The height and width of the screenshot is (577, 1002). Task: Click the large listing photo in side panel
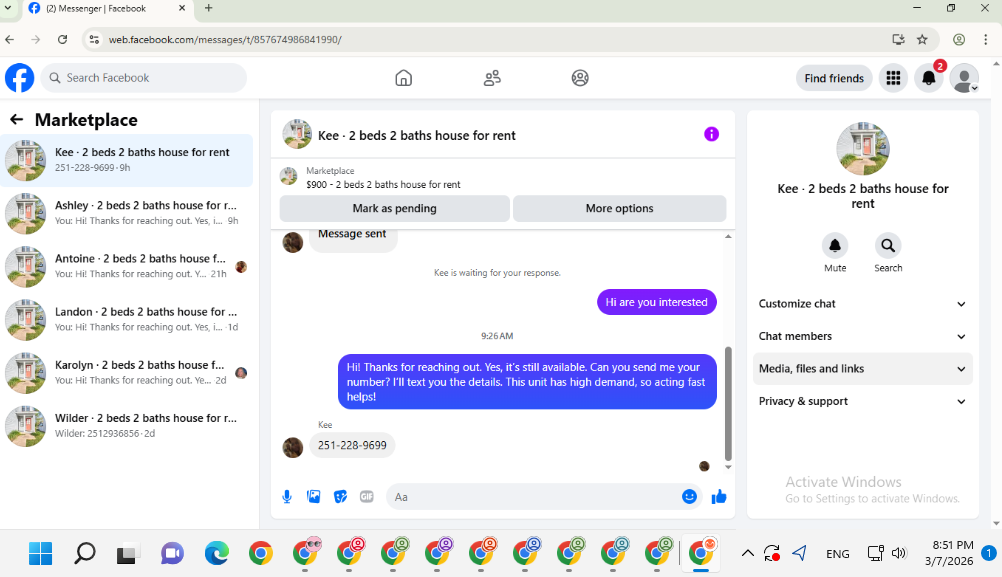click(863, 148)
